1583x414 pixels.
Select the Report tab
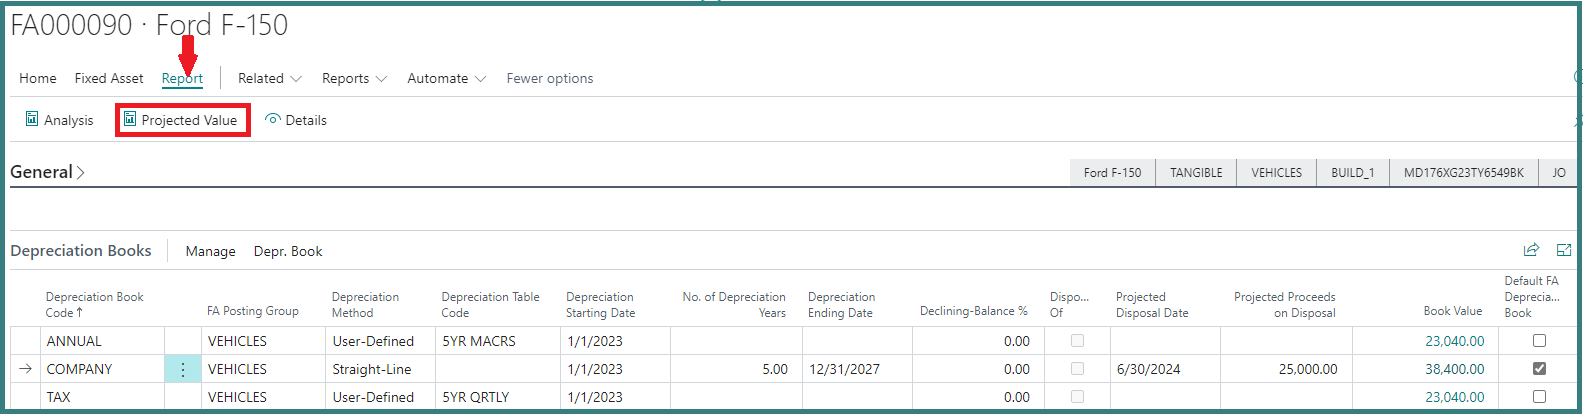[182, 78]
